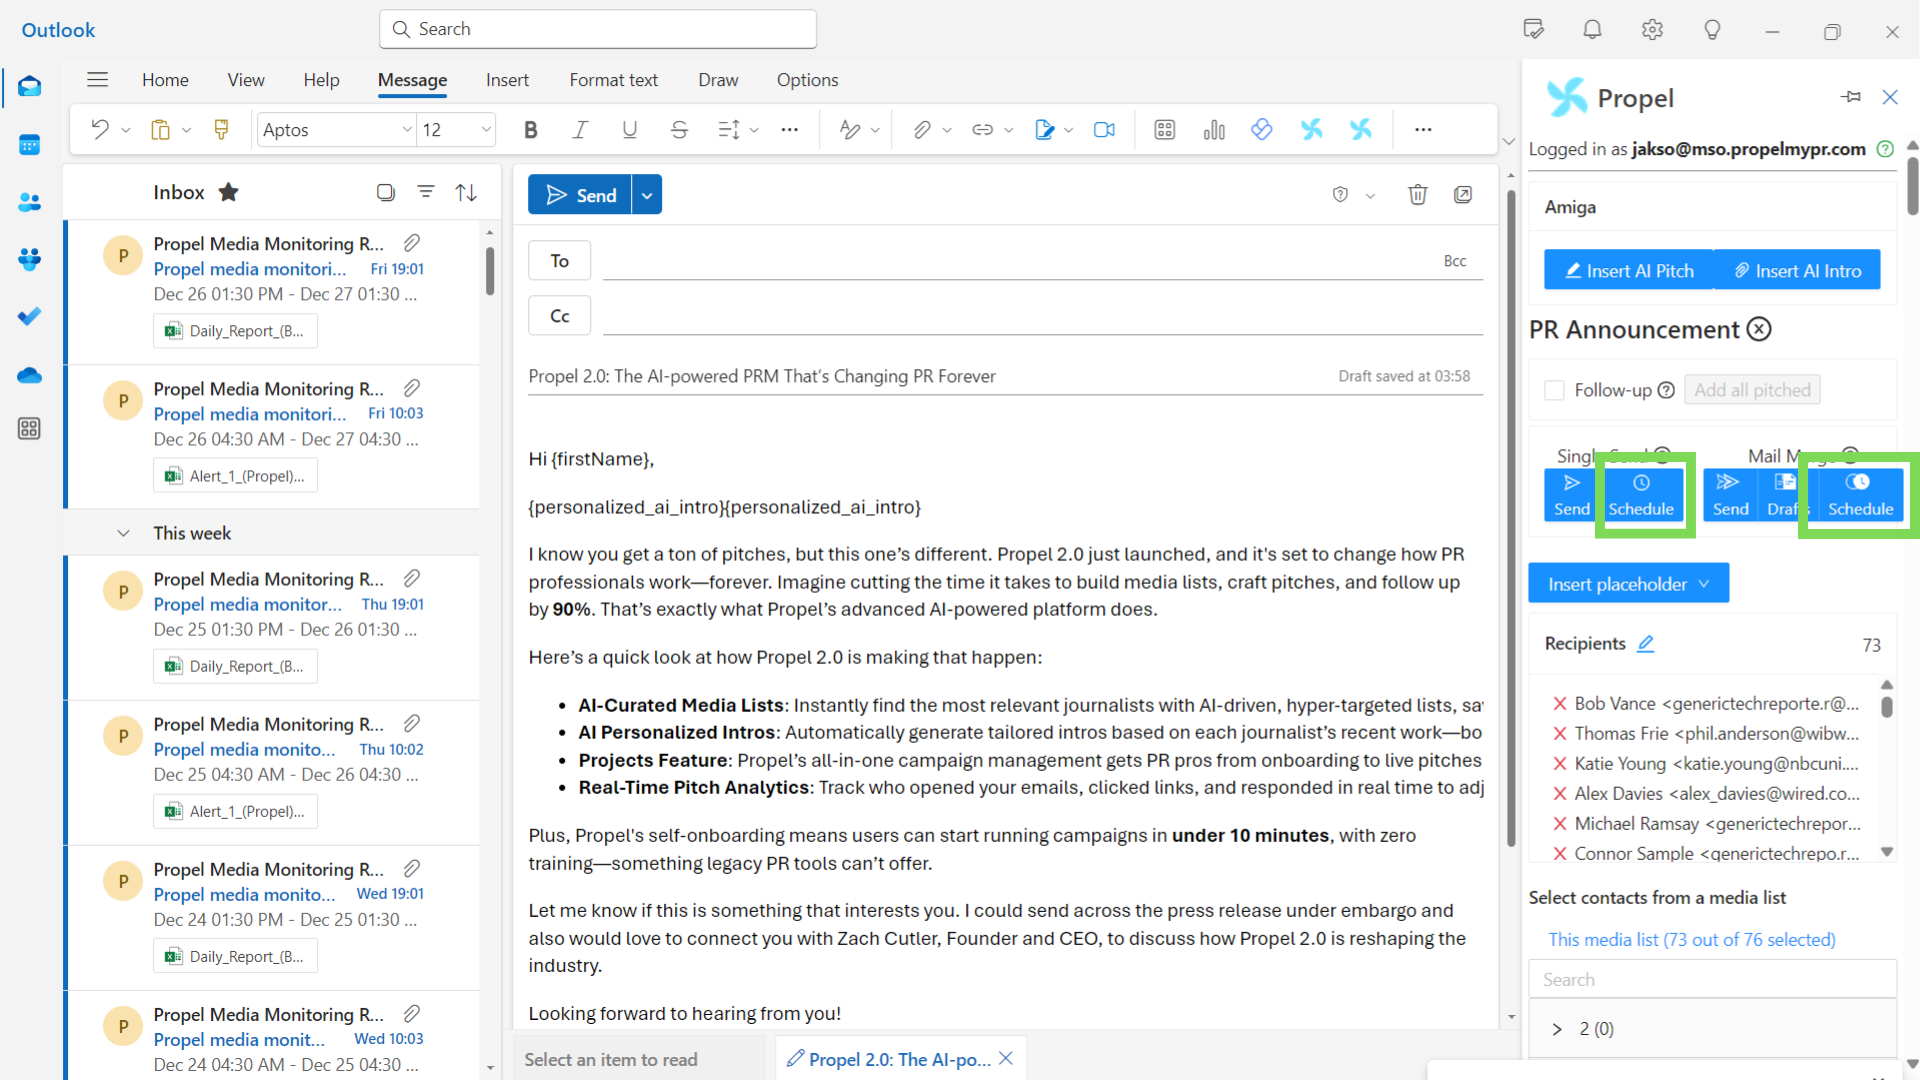Remove Alex Davies from recipients

pyautogui.click(x=1559, y=793)
